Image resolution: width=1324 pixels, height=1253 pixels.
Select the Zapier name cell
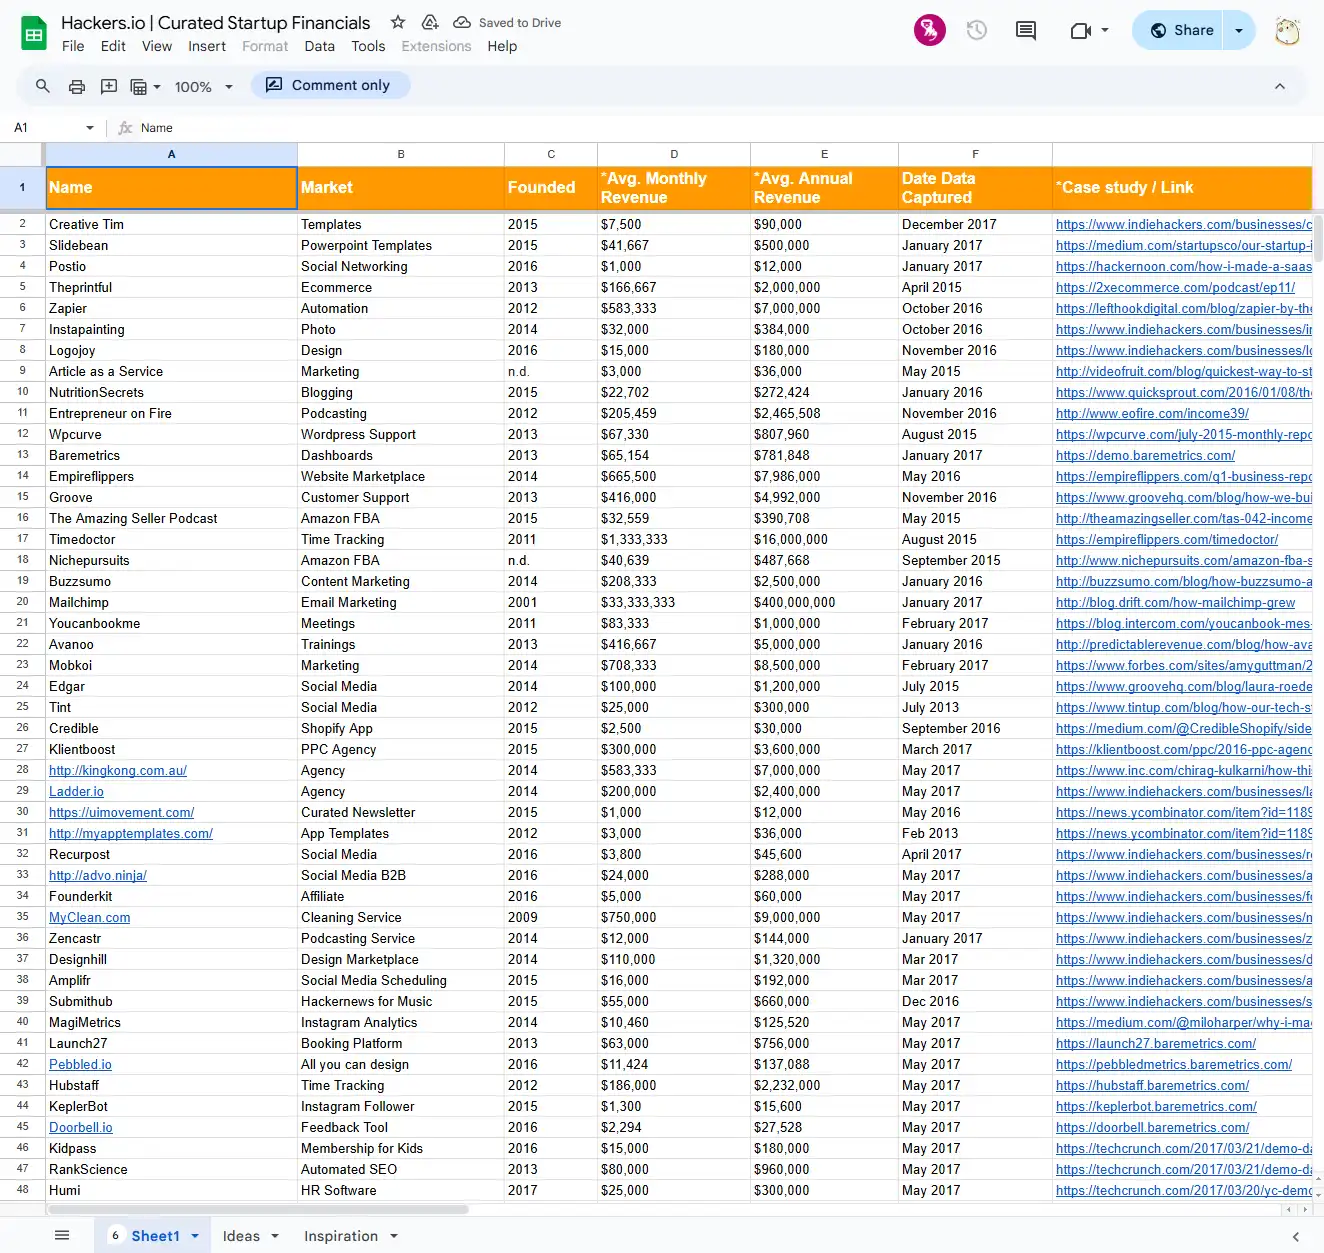[171, 309]
